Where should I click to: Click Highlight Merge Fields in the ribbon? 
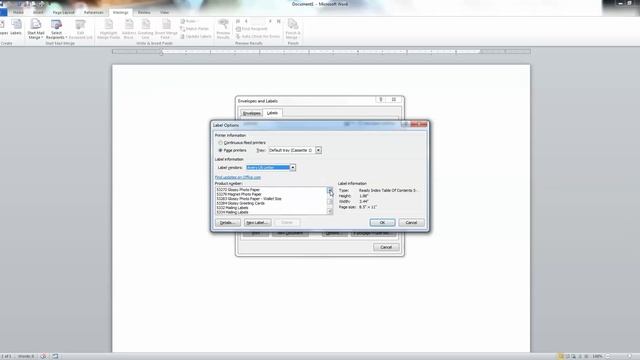click(109, 29)
